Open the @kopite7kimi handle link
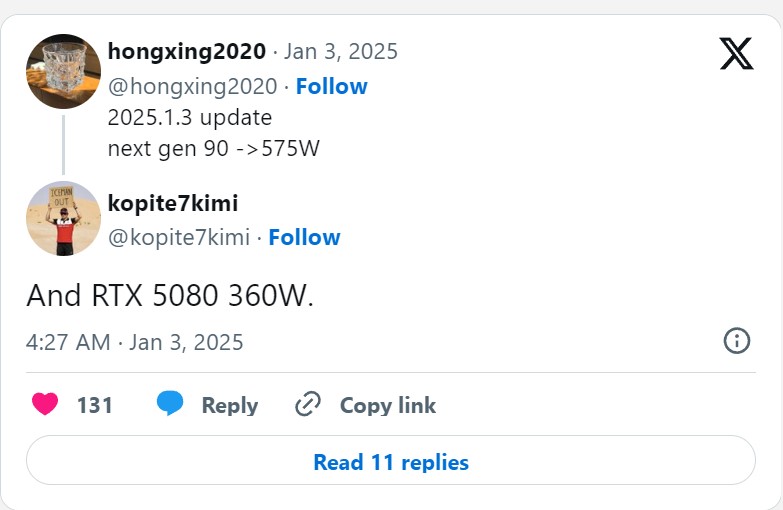This screenshot has width=783, height=510. 179,238
